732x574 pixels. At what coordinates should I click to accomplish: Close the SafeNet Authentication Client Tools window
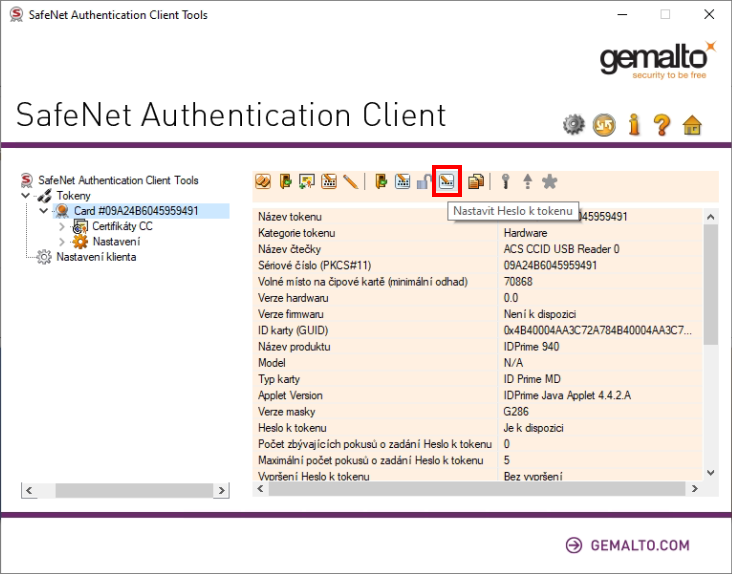709,14
